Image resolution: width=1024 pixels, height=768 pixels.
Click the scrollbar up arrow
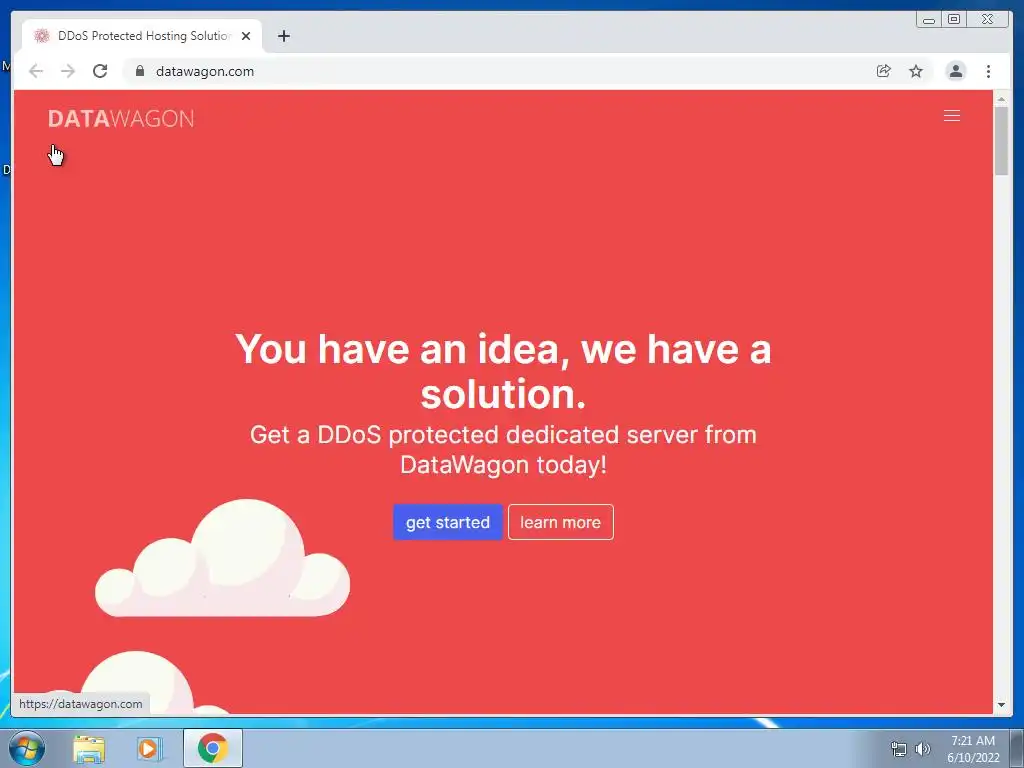[x=1001, y=99]
